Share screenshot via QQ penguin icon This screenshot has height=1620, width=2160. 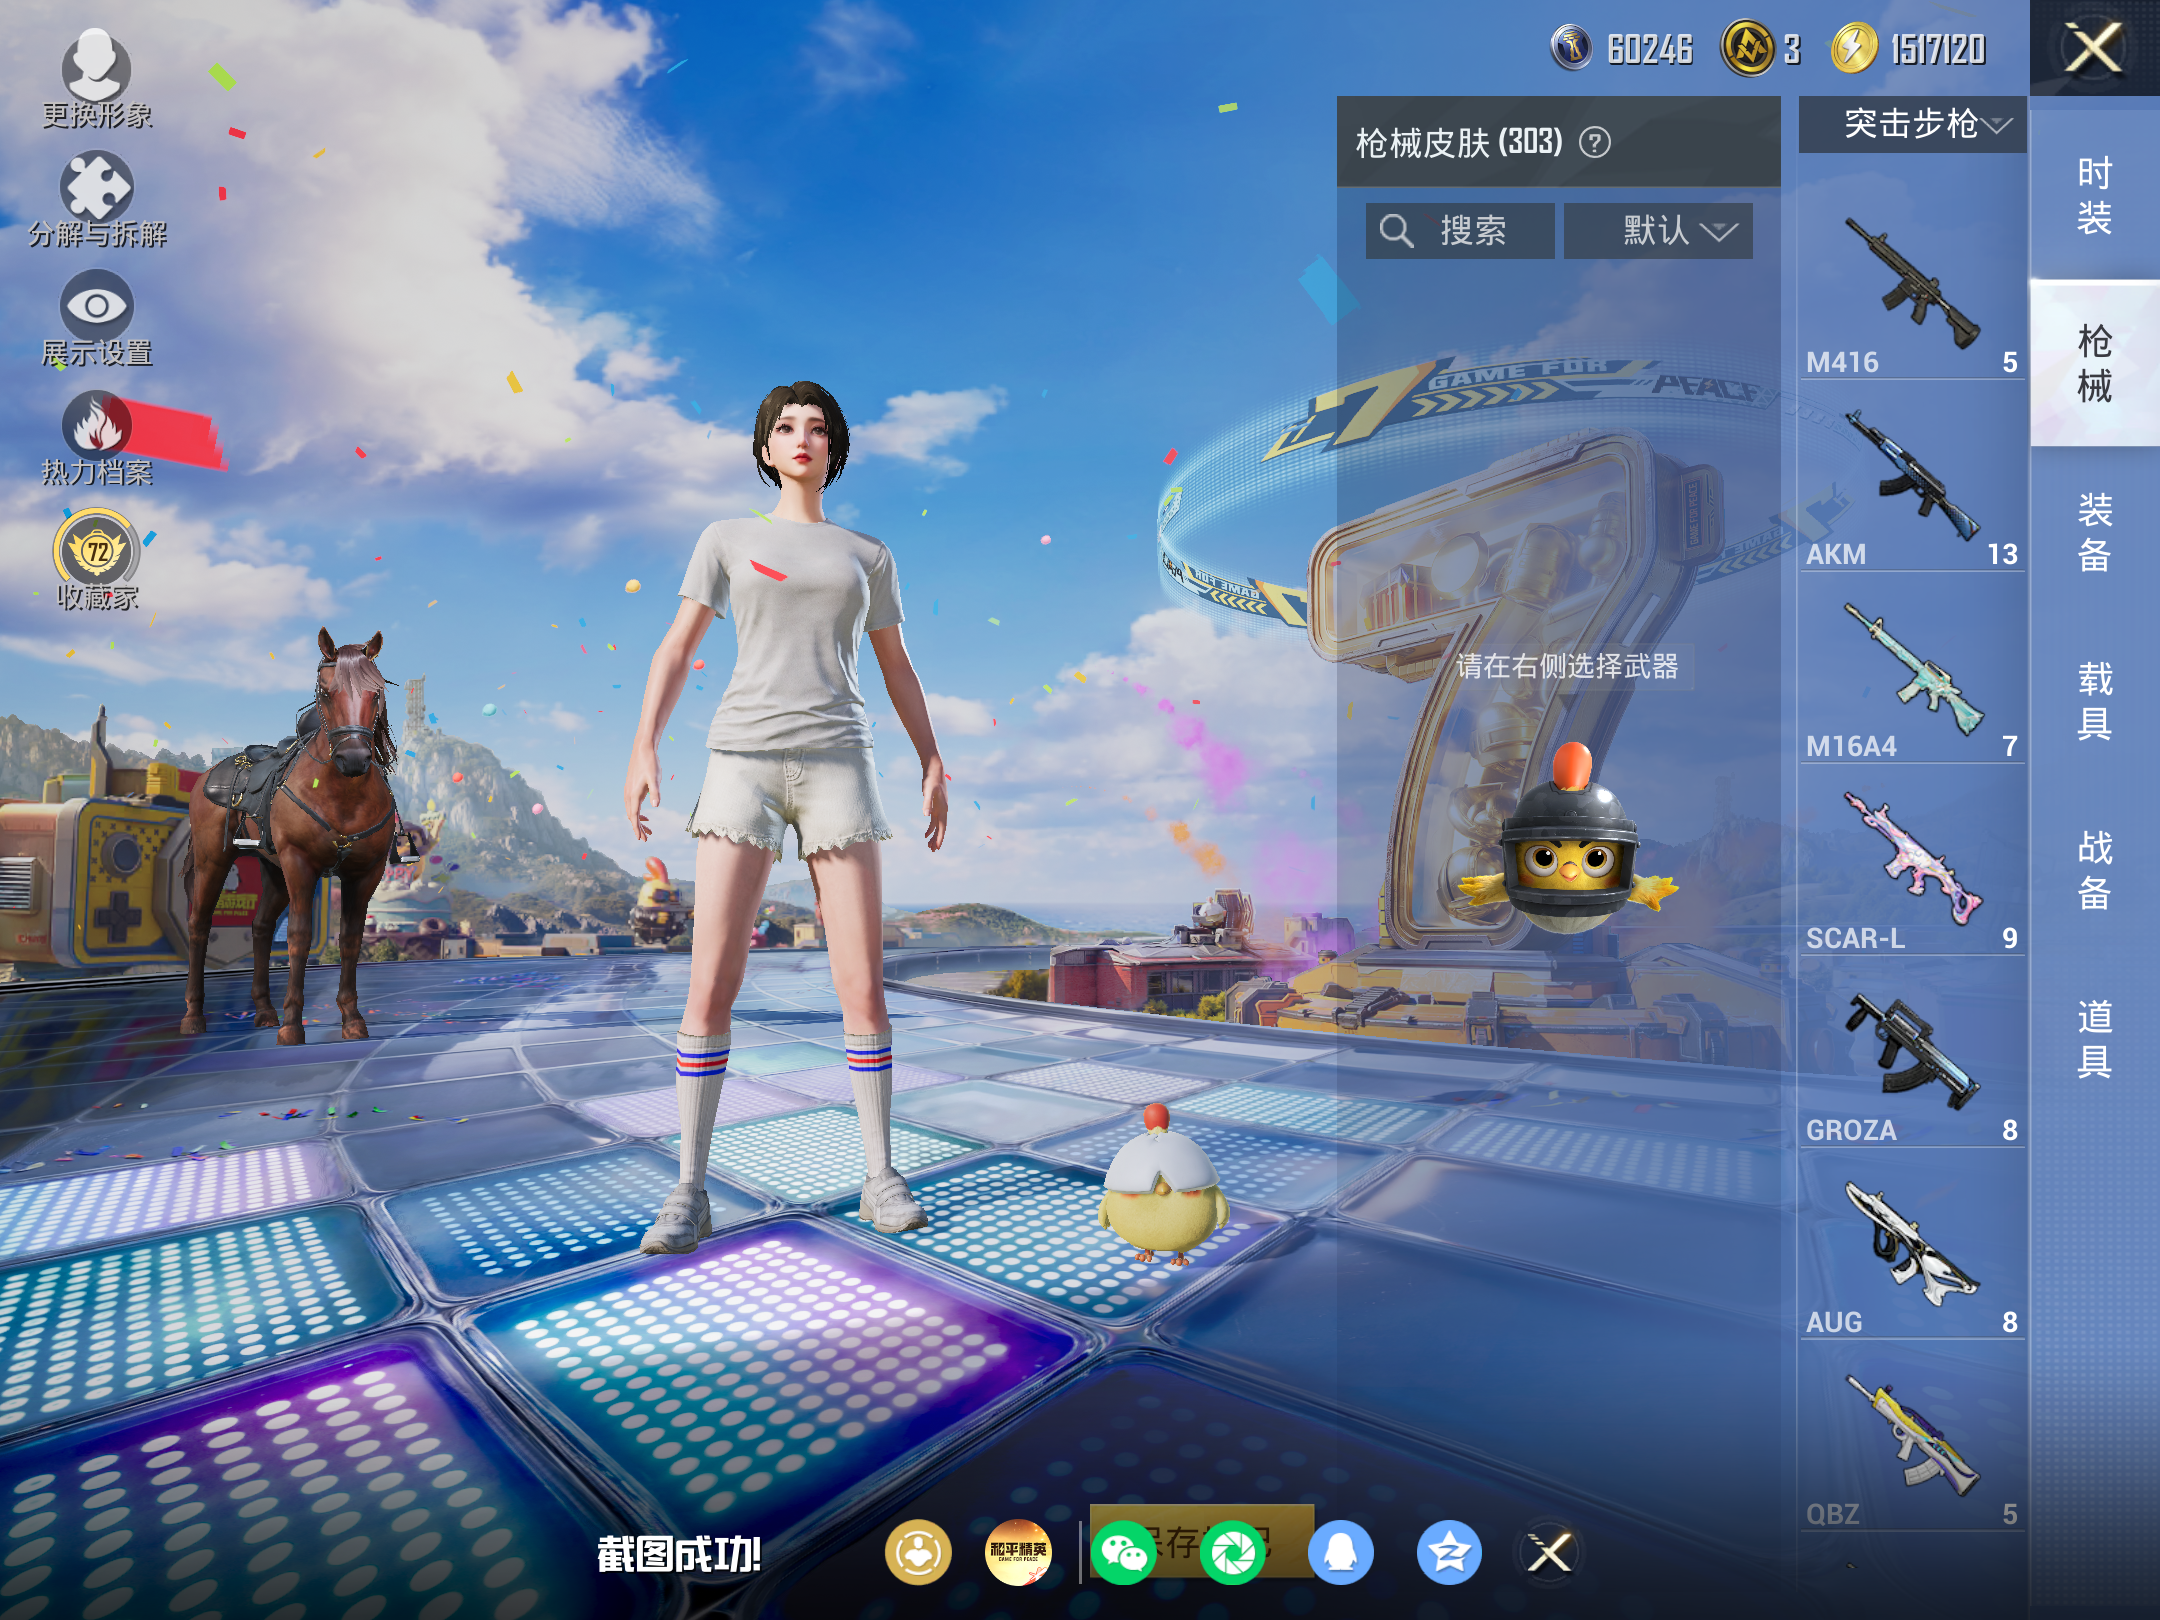1341,1553
